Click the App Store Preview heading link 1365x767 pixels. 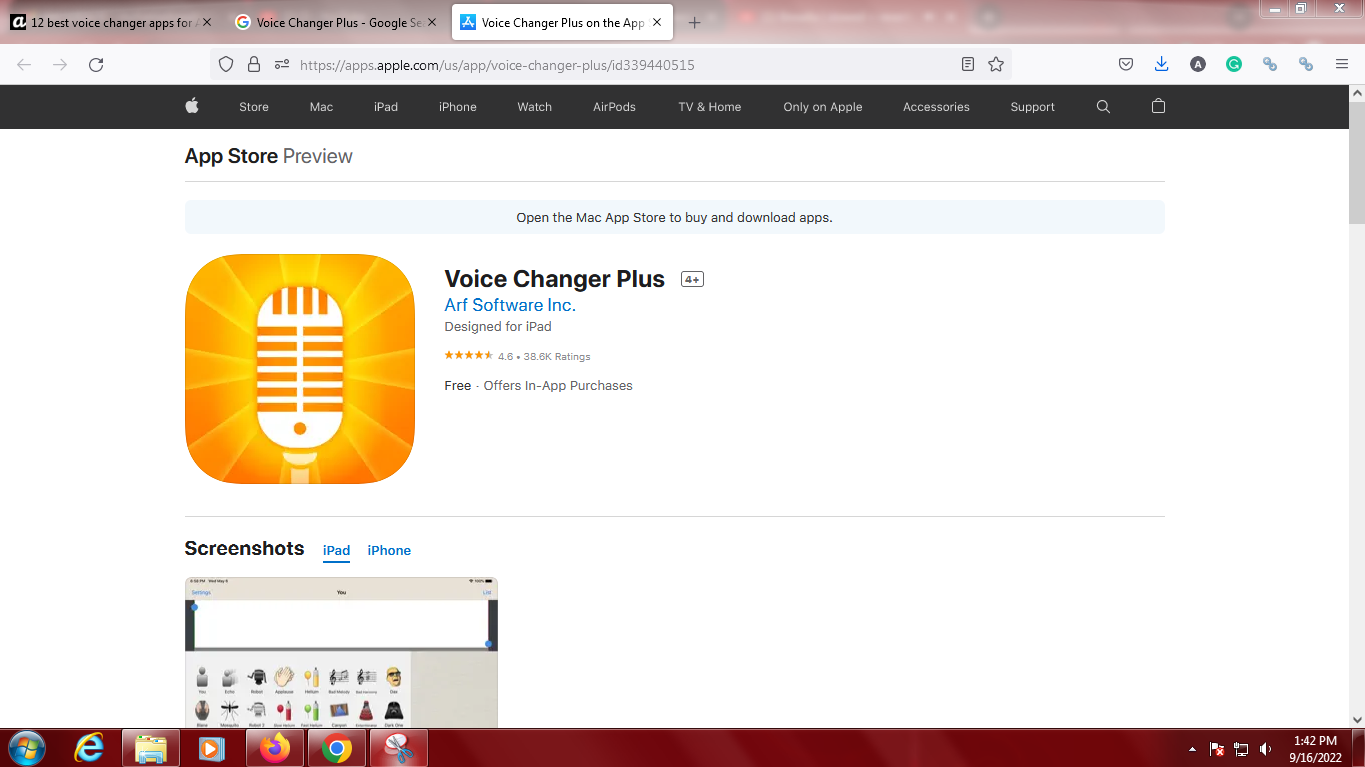pyautogui.click(x=268, y=156)
